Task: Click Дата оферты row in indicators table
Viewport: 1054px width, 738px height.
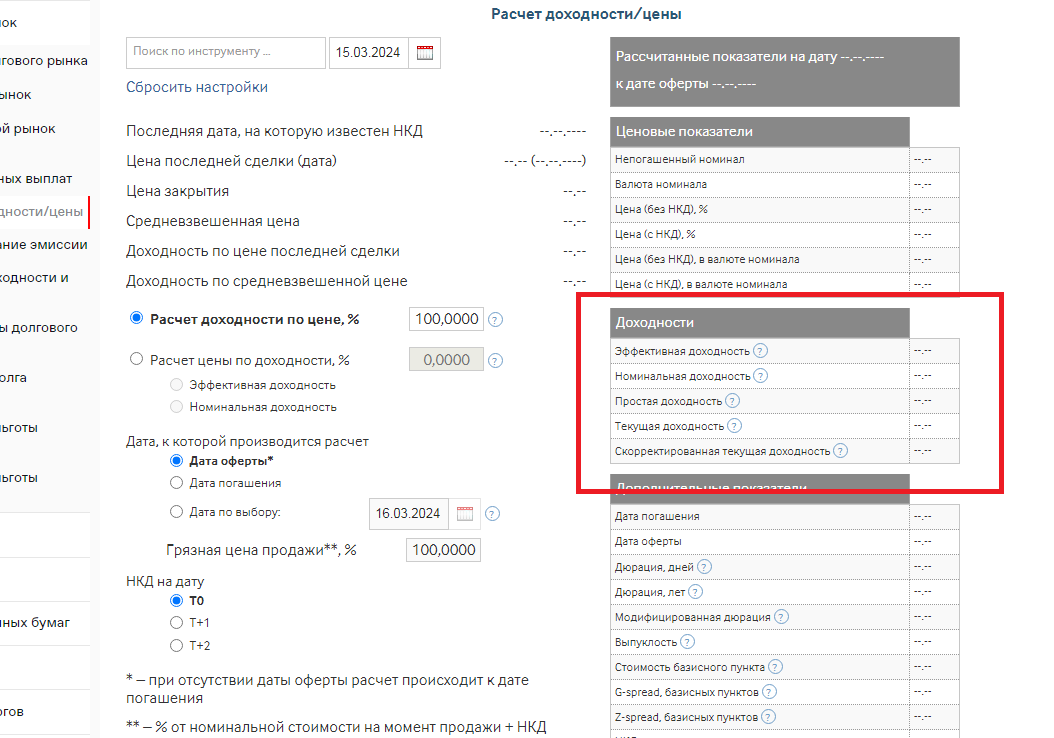Action: (x=784, y=541)
